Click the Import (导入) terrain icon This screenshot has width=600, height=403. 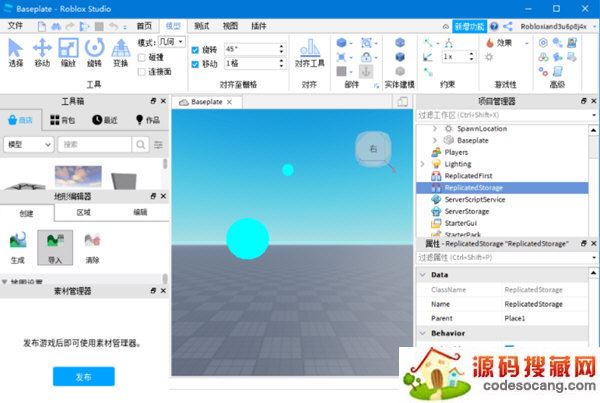[x=55, y=247]
